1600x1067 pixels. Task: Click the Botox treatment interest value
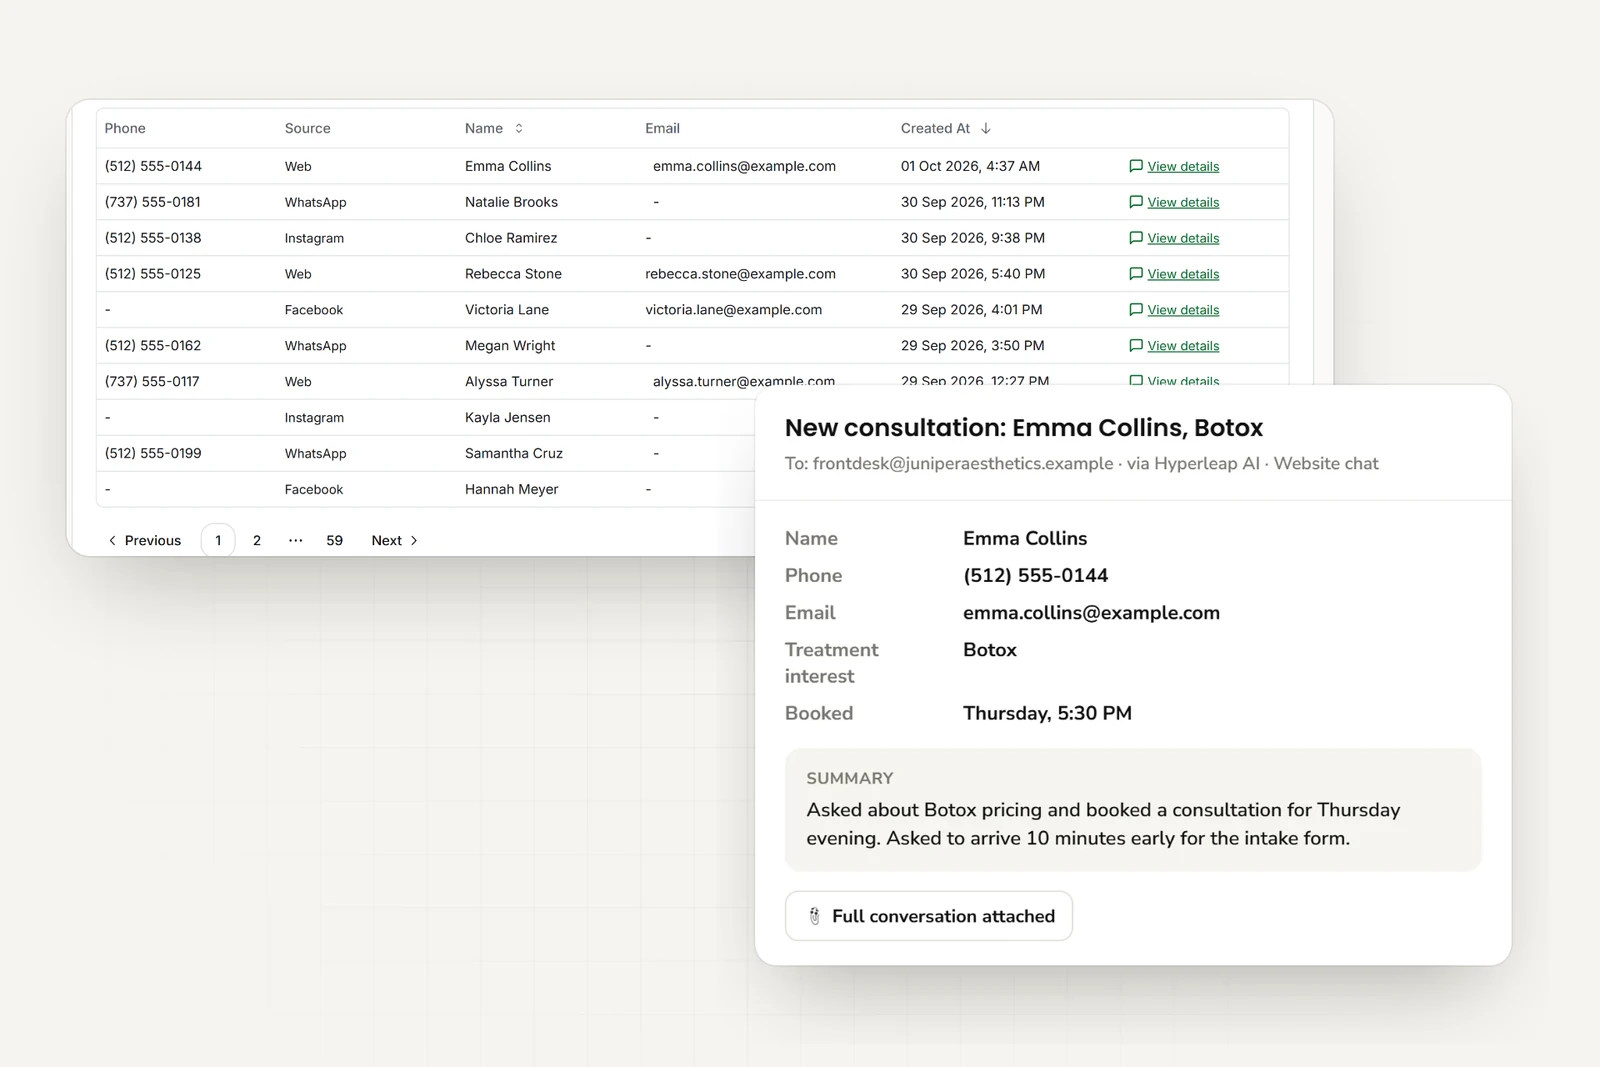[x=990, y=650]
